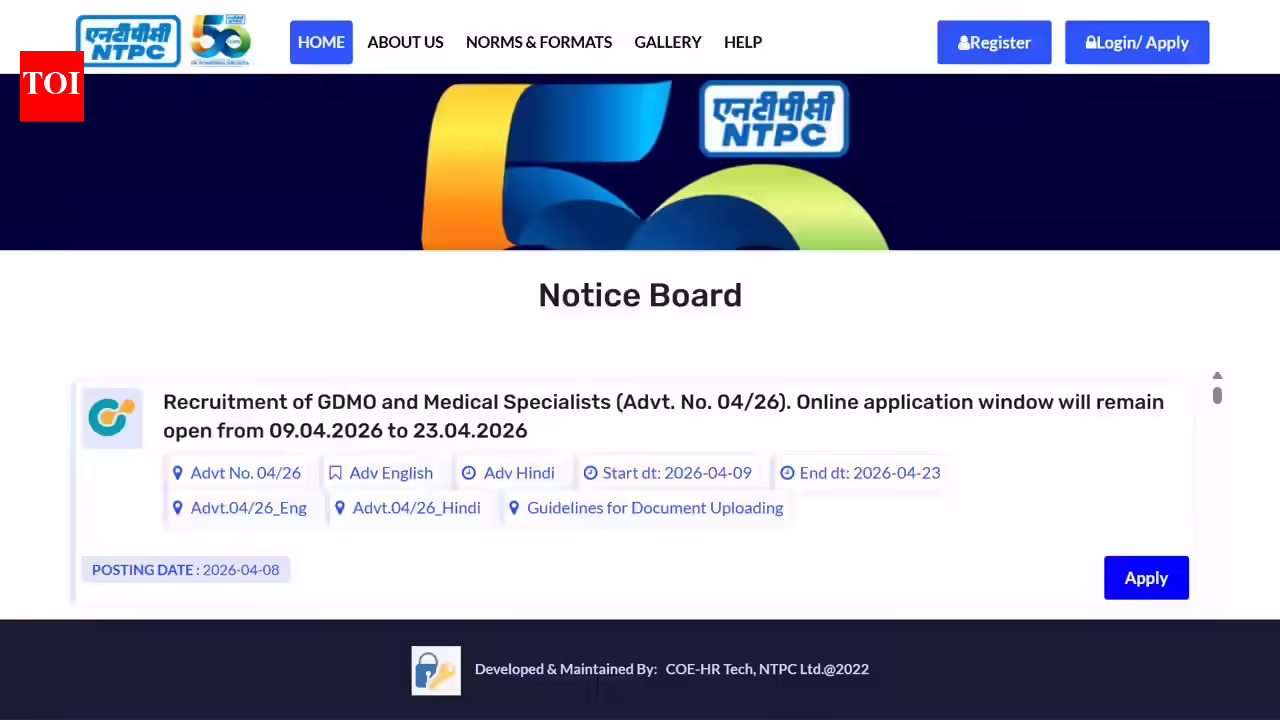Viewport: 1280px width, 720px height.
Task: Click the 50 years anniversary logo
Action: click(220, 41)
